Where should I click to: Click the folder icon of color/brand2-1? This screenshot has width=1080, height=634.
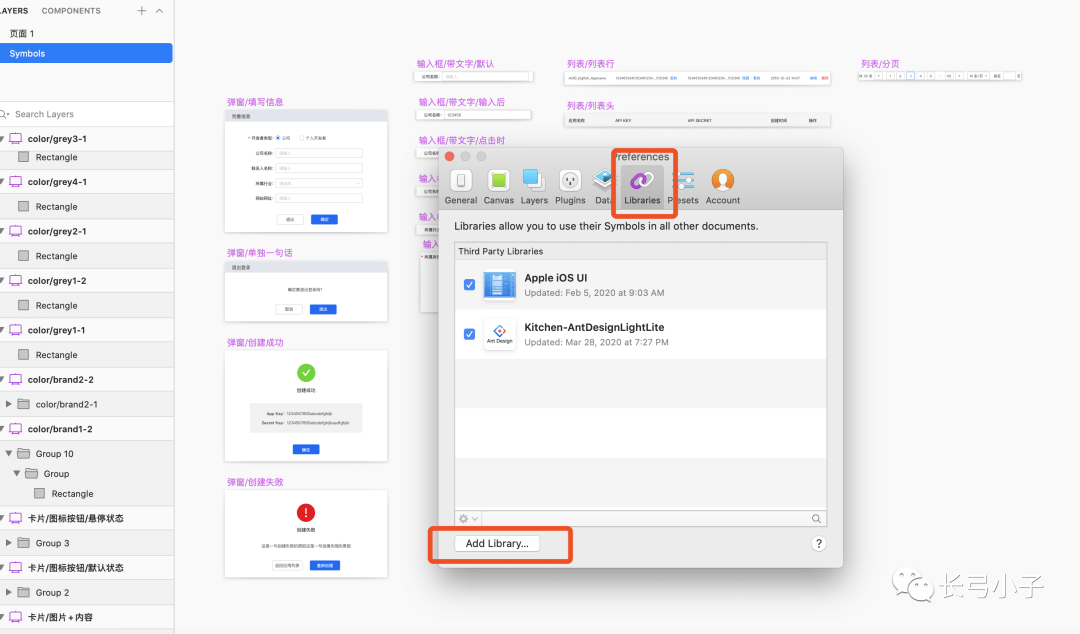(23, 404)
